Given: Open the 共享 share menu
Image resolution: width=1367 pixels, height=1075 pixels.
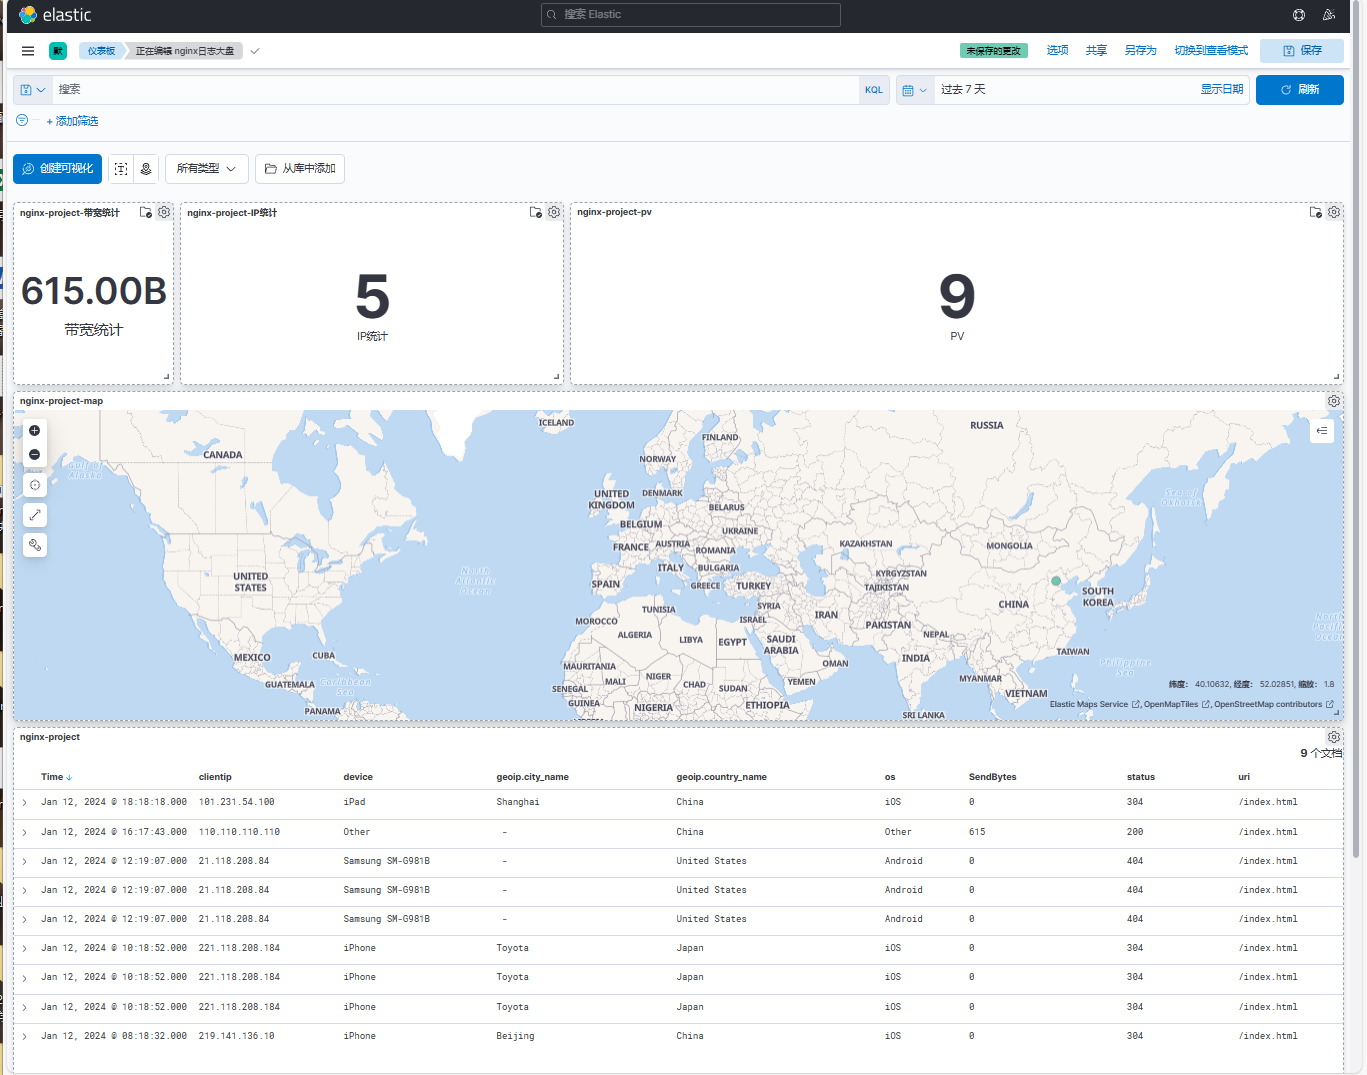Looking at the screenshot, I should coord(1096,51).
